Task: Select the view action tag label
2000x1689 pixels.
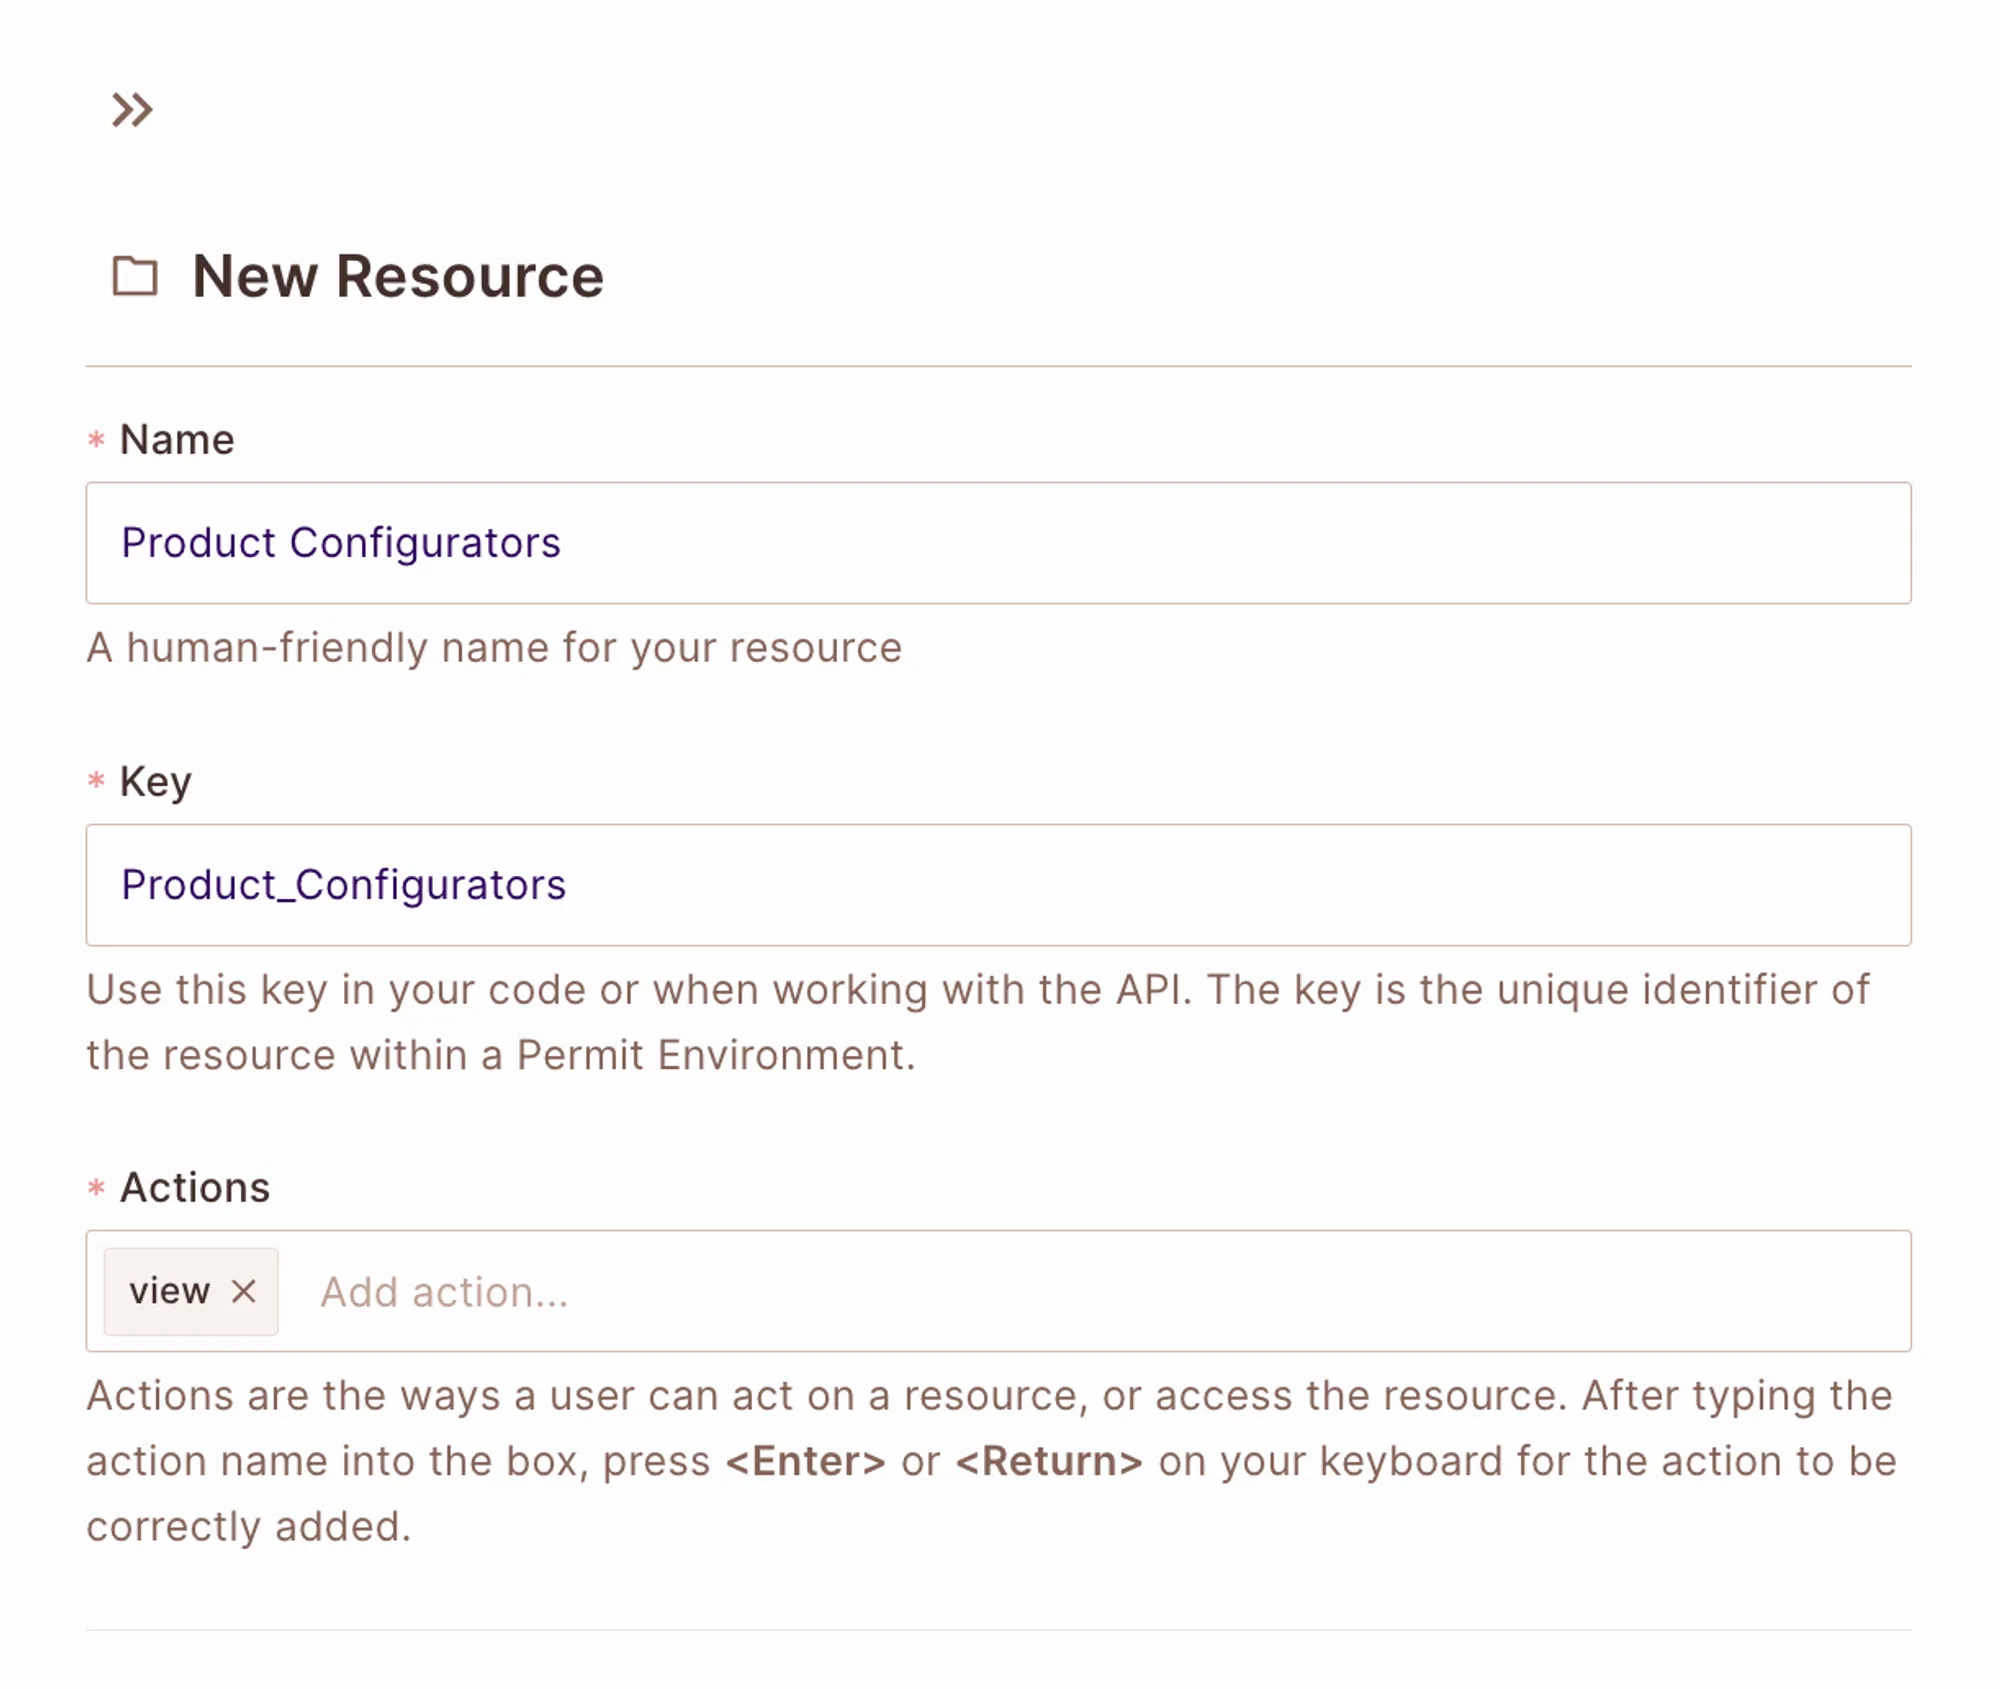Action: (169, 1291)
